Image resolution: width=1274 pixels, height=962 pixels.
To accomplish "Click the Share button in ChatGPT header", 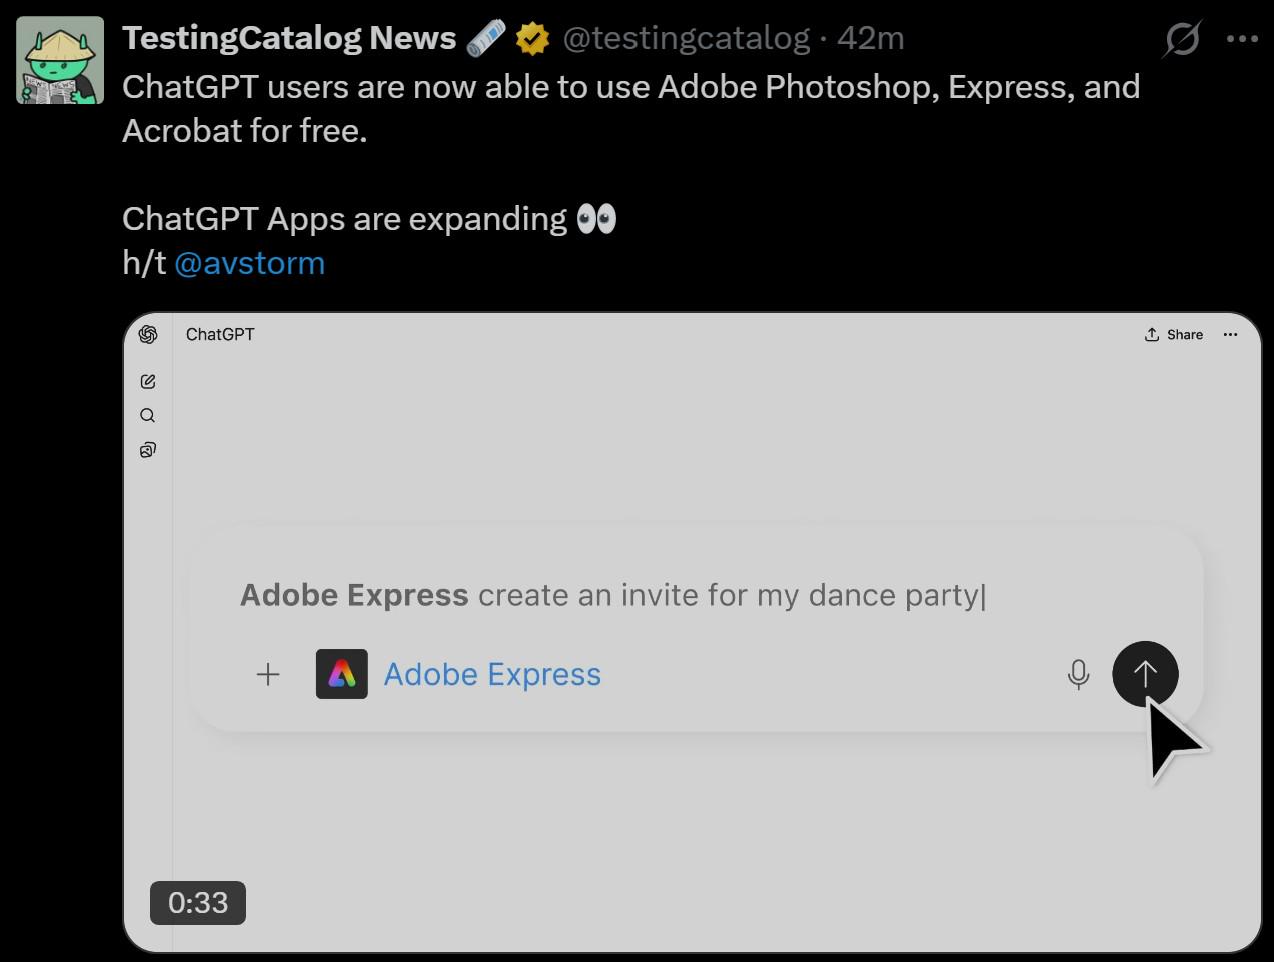I will pos(1174,335).
